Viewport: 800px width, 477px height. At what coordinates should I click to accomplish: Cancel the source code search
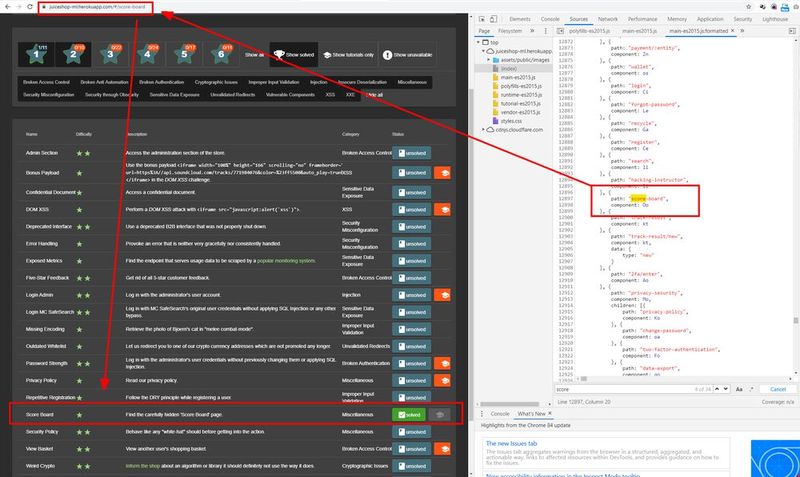click(x=778, y=389)
